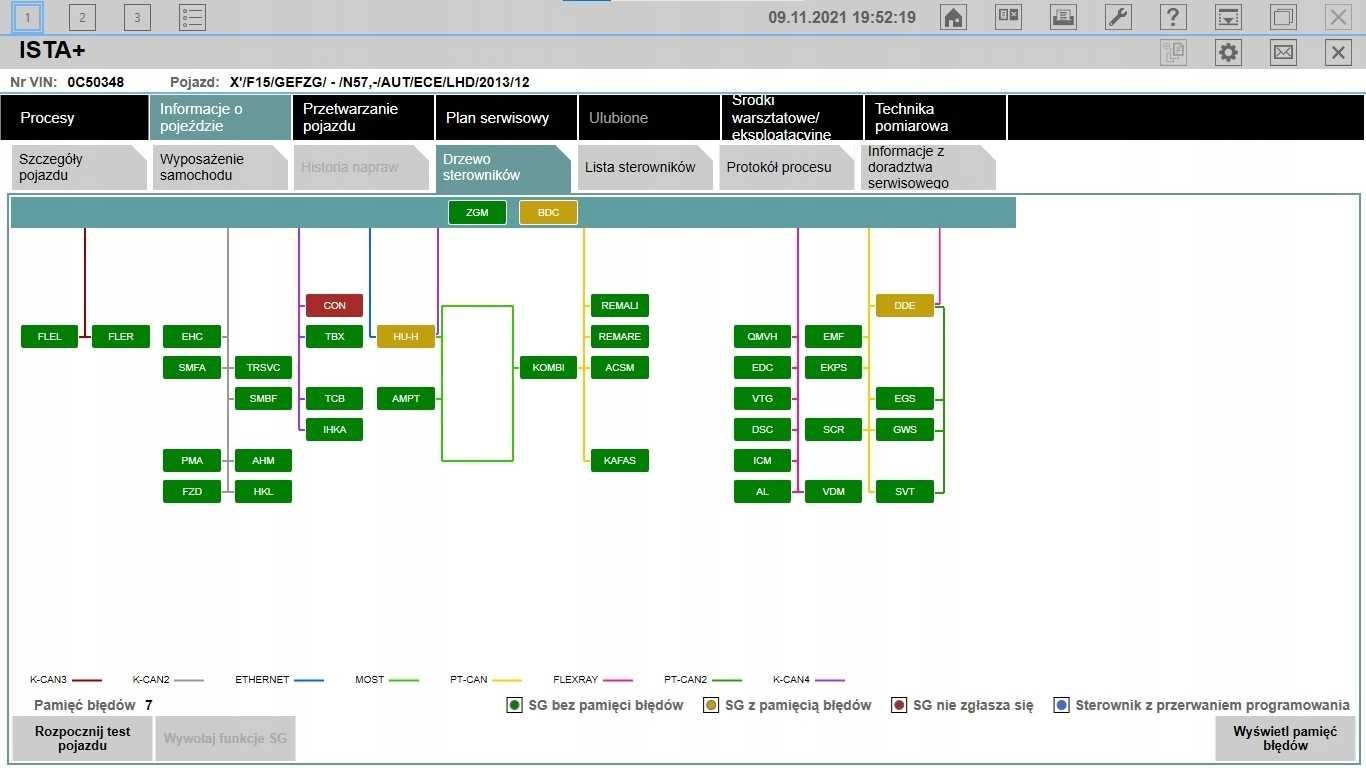This screenshot has height=768, width=1366.
Task: Select the yellow DDE control unit node
Action: (905, 306)
